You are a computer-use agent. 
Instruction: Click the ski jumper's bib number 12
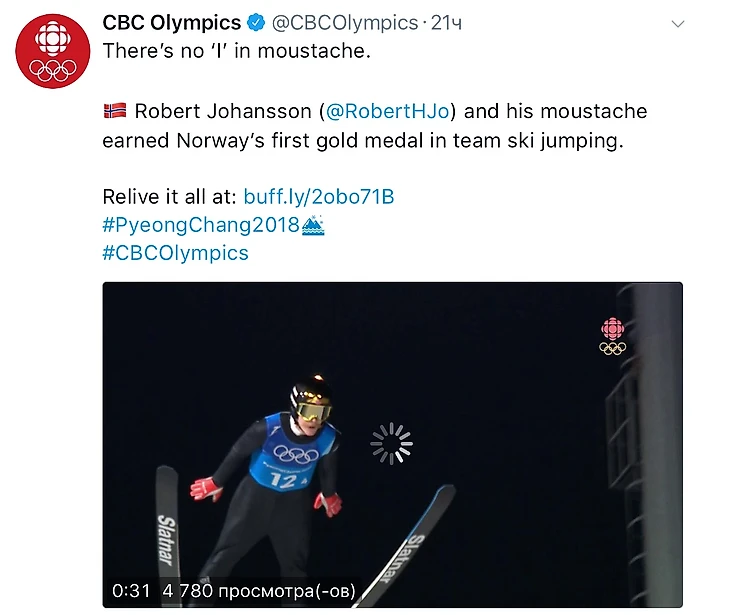pyautogui.click(x=283, y=480)
